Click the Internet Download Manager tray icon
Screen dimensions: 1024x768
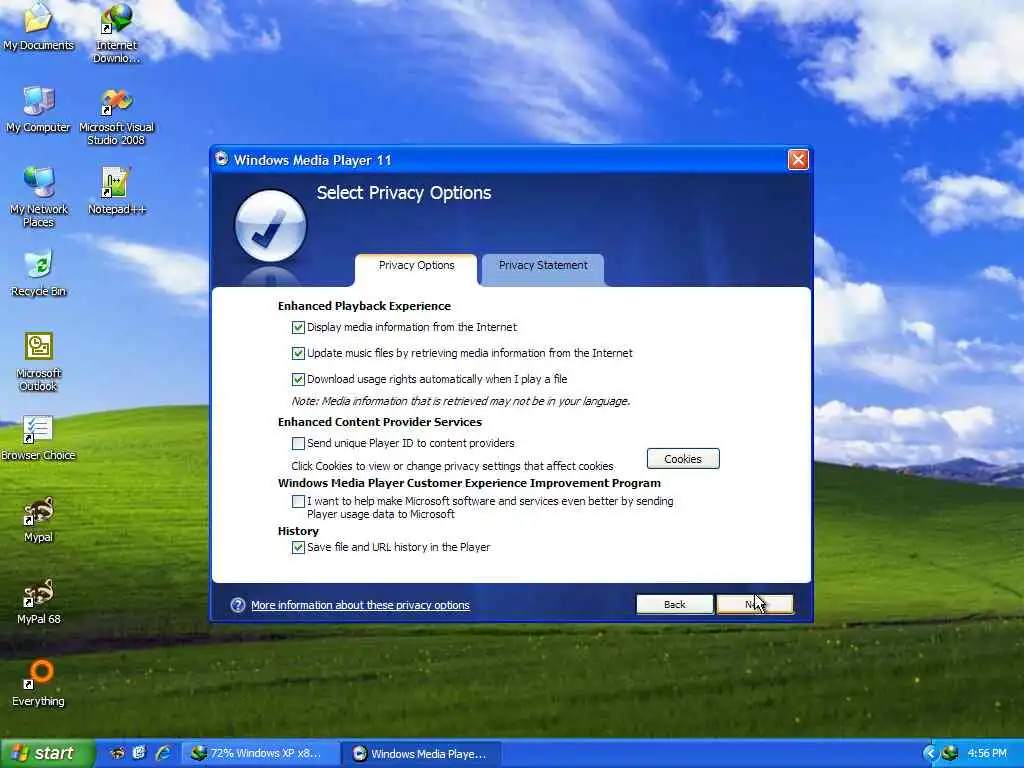950,753
